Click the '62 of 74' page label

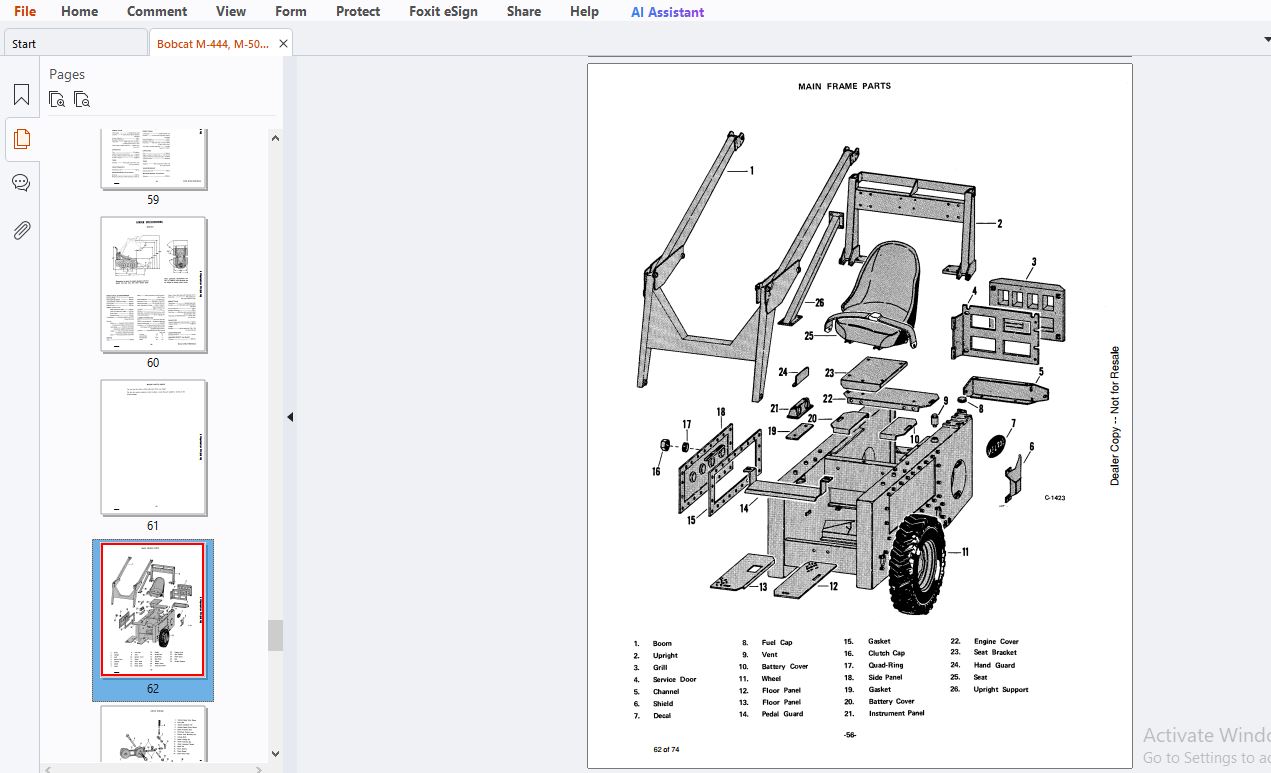coord(666,749)
